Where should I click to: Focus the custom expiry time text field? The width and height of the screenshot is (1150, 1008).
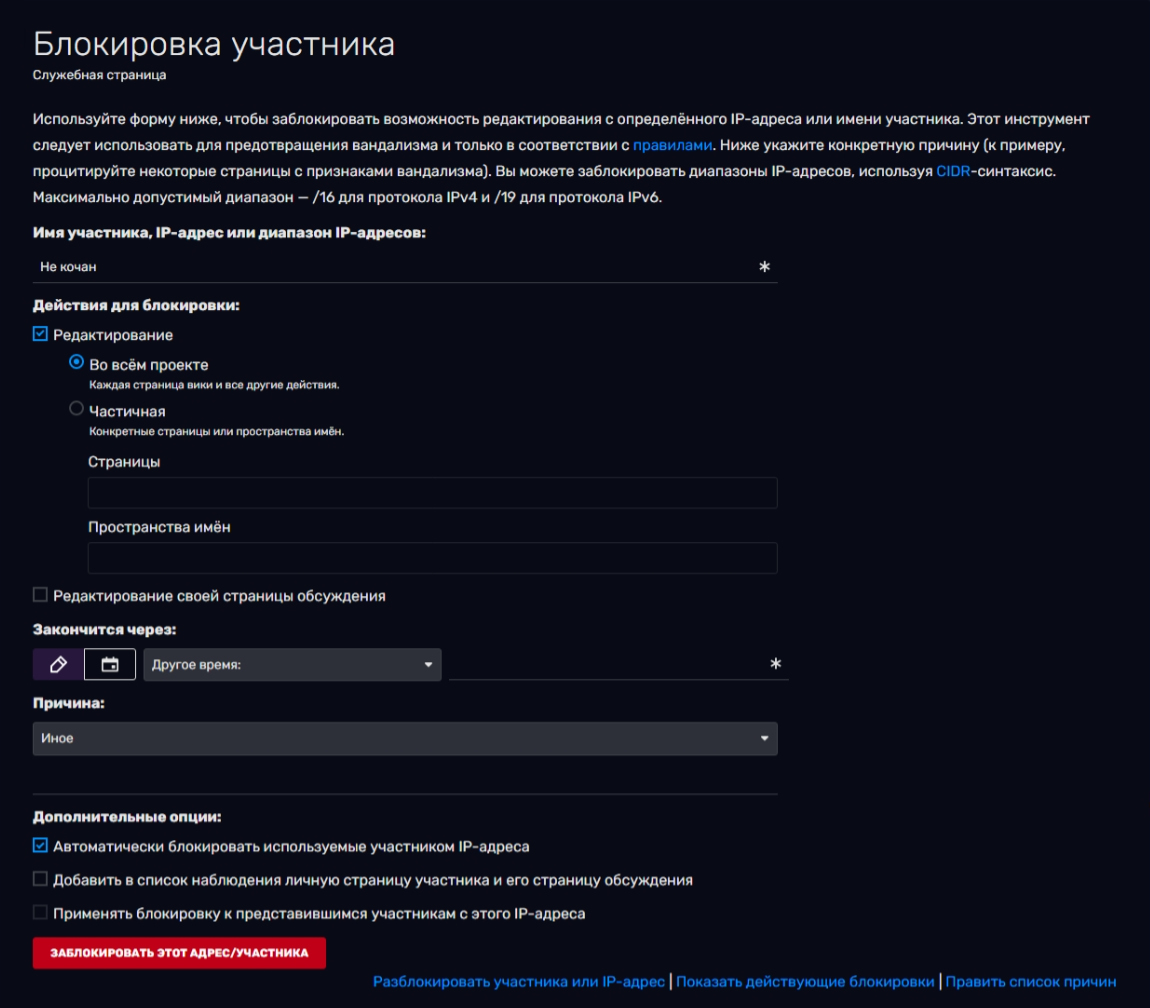pyautogui.click(x=618, y=665)
